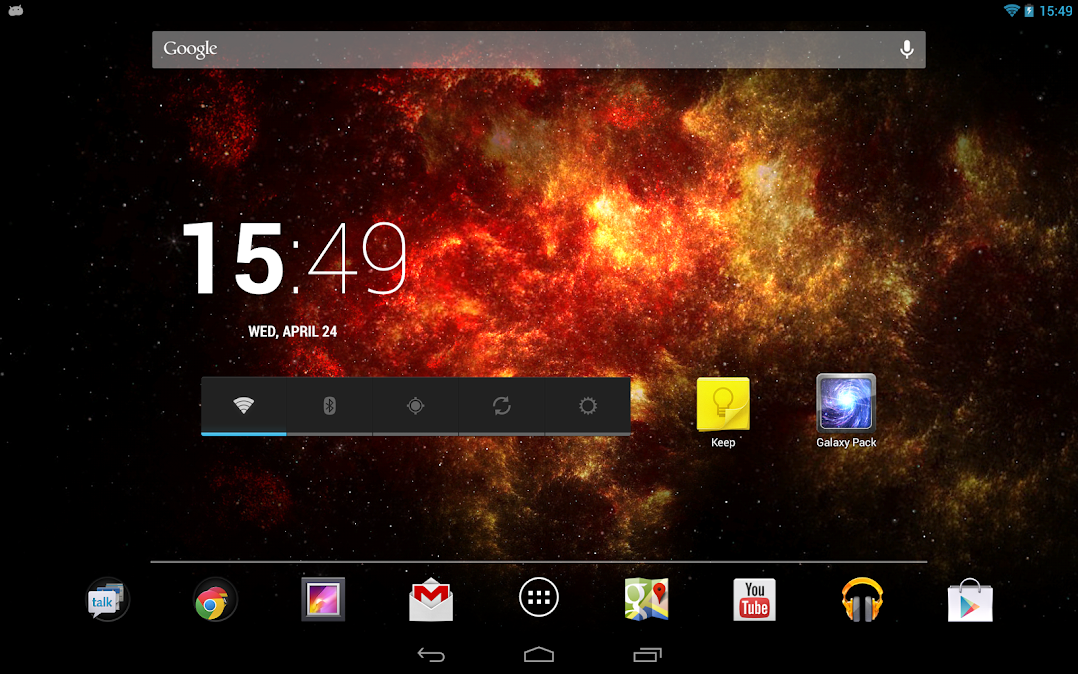Tap the Home navigation button
The width and height of the screenshot is (1078, 674).
tap(539, 654)
